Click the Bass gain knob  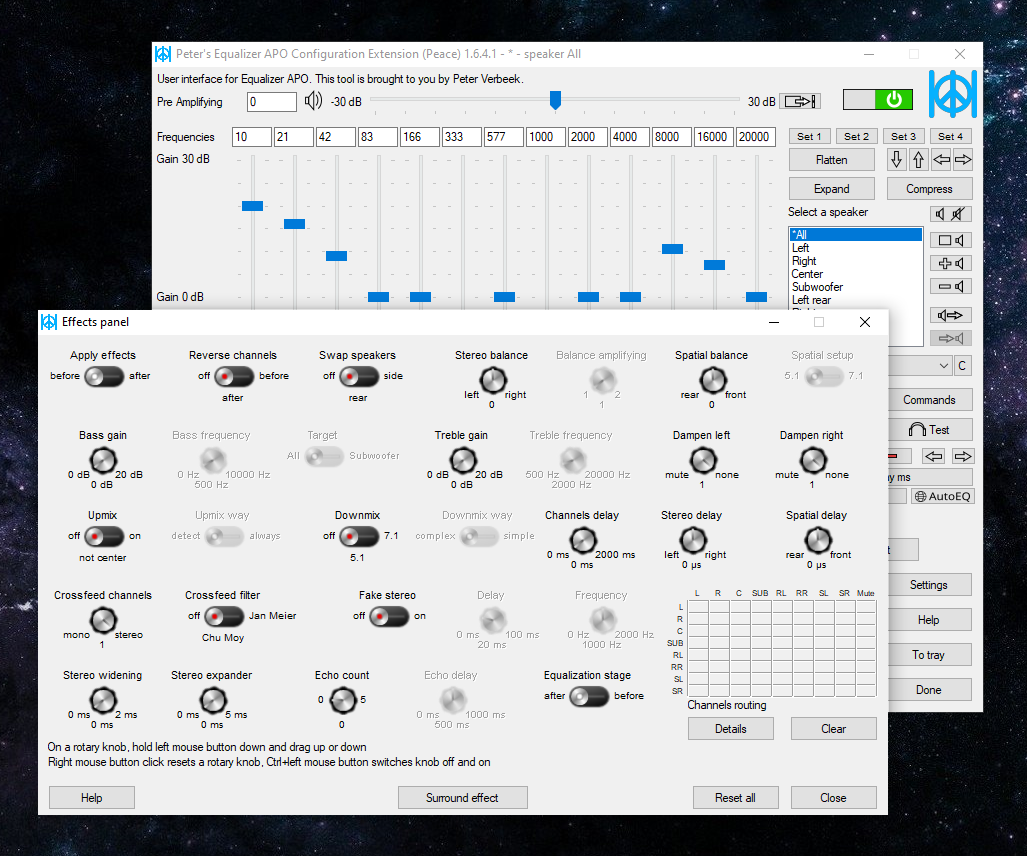(103, 460)
